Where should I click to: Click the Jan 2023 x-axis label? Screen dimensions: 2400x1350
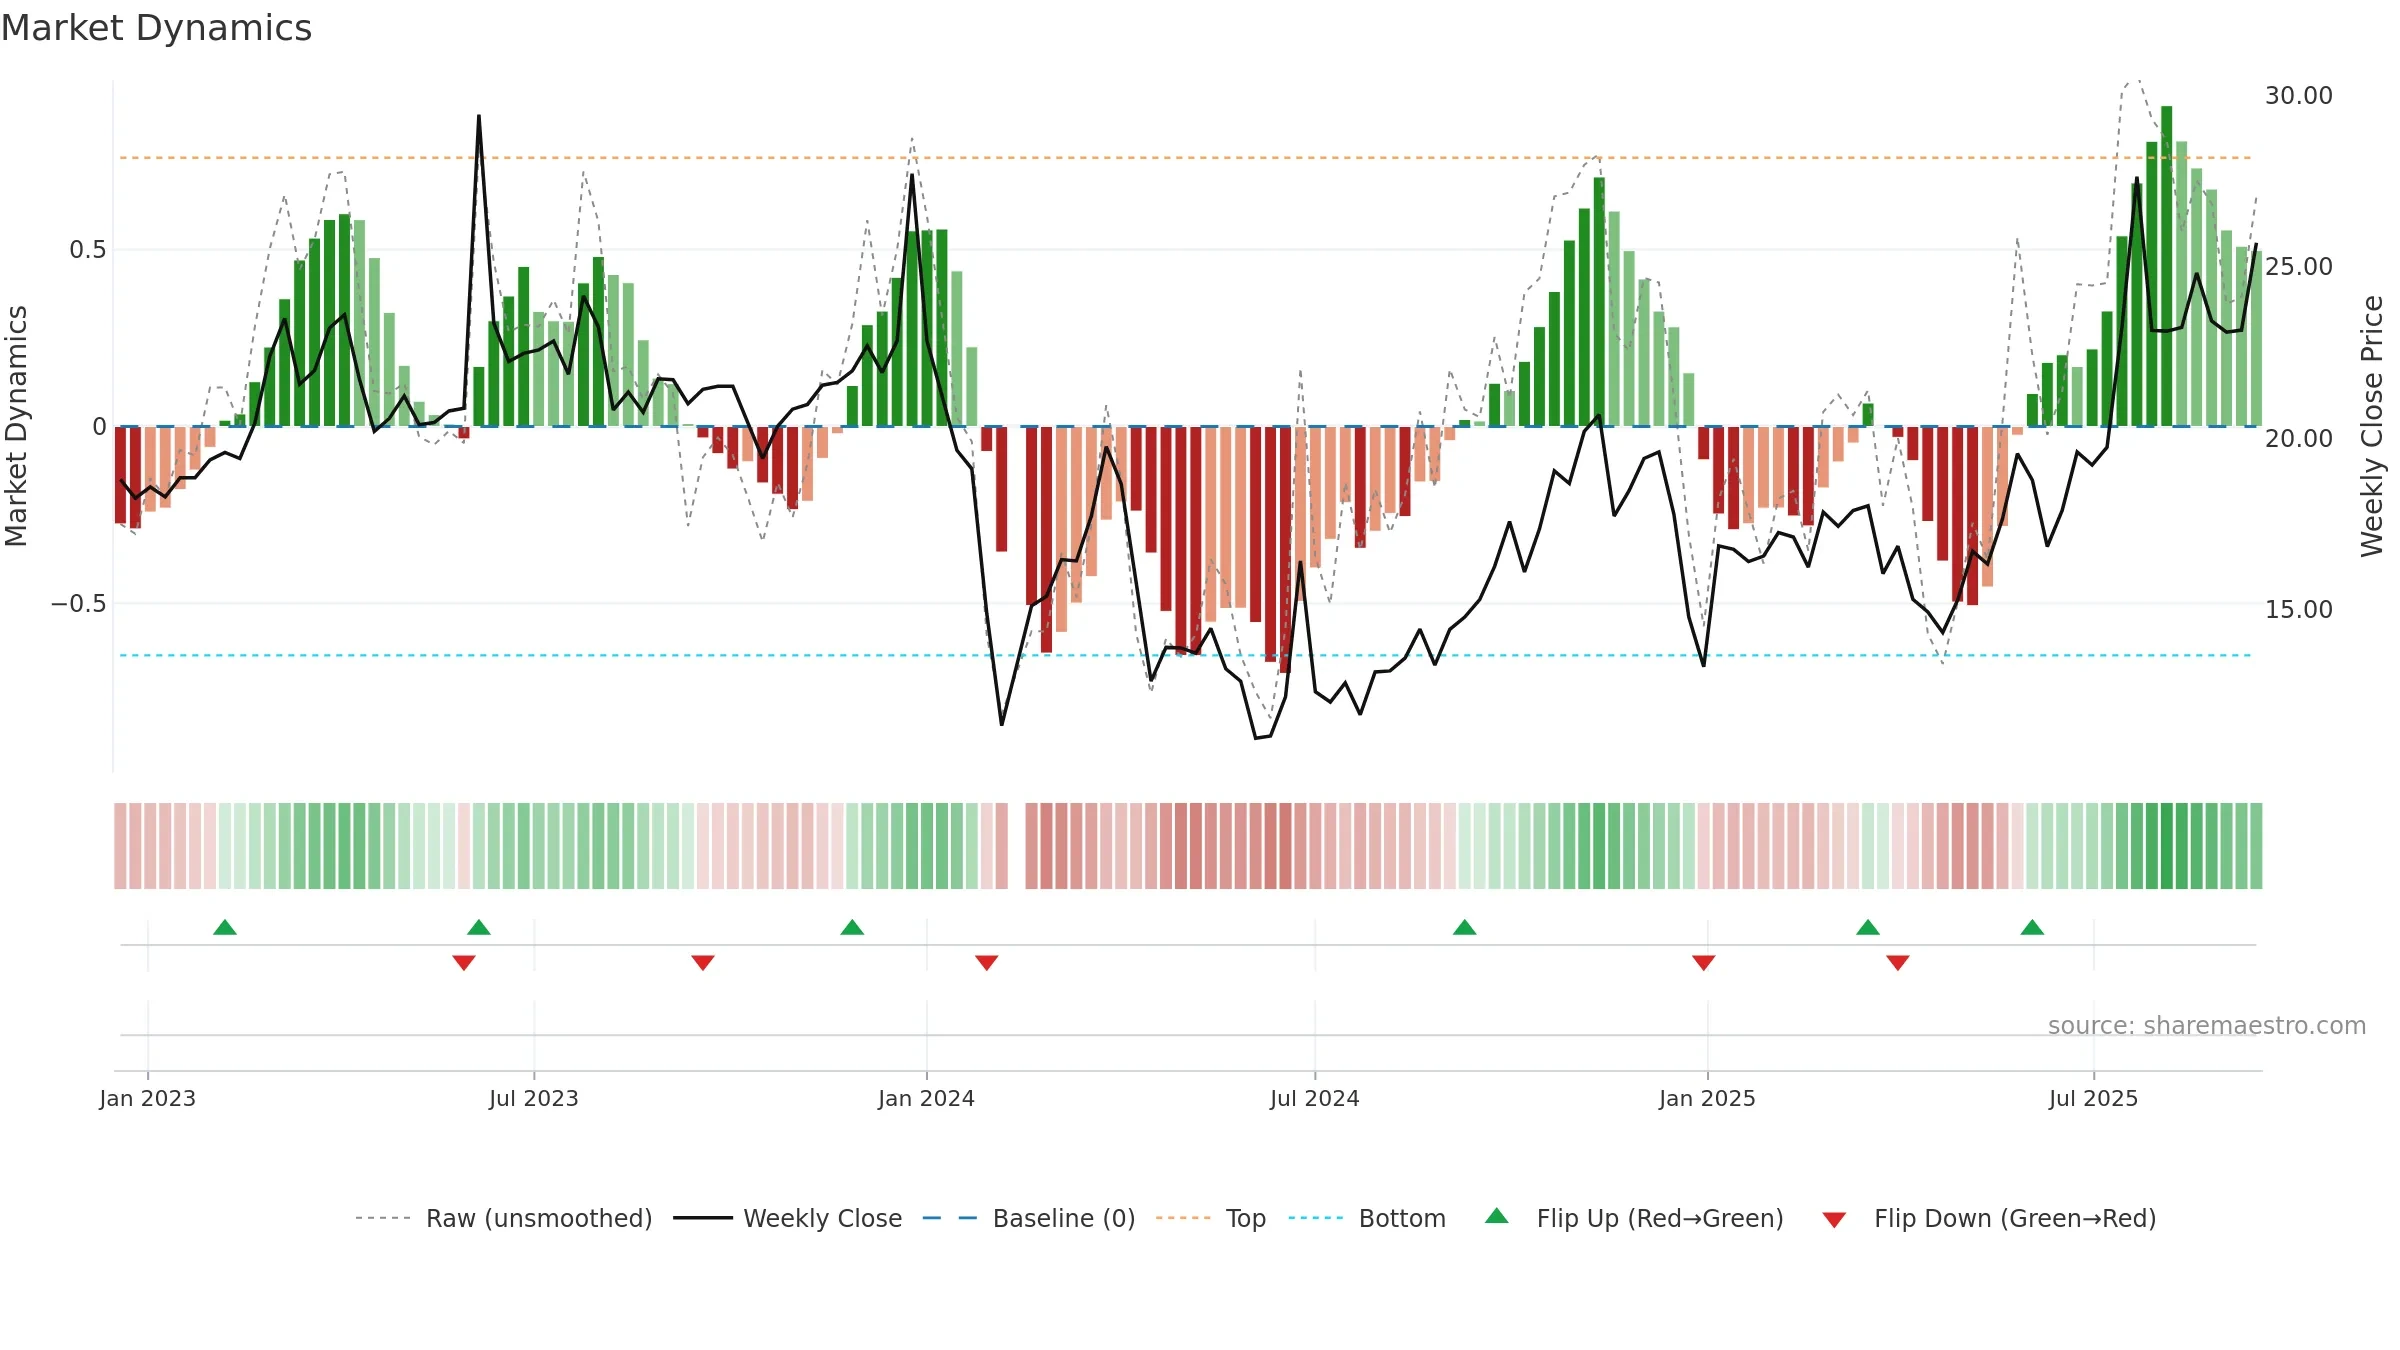tap(148, 1098)
